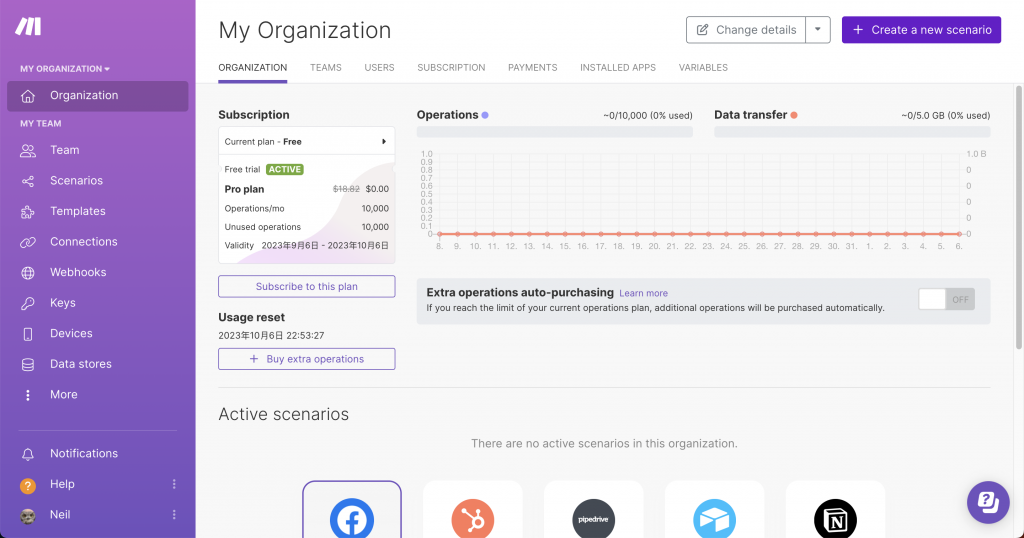1024x538 pixels.
Task: Open the chat support bubble icon
Action: [988, 502]
